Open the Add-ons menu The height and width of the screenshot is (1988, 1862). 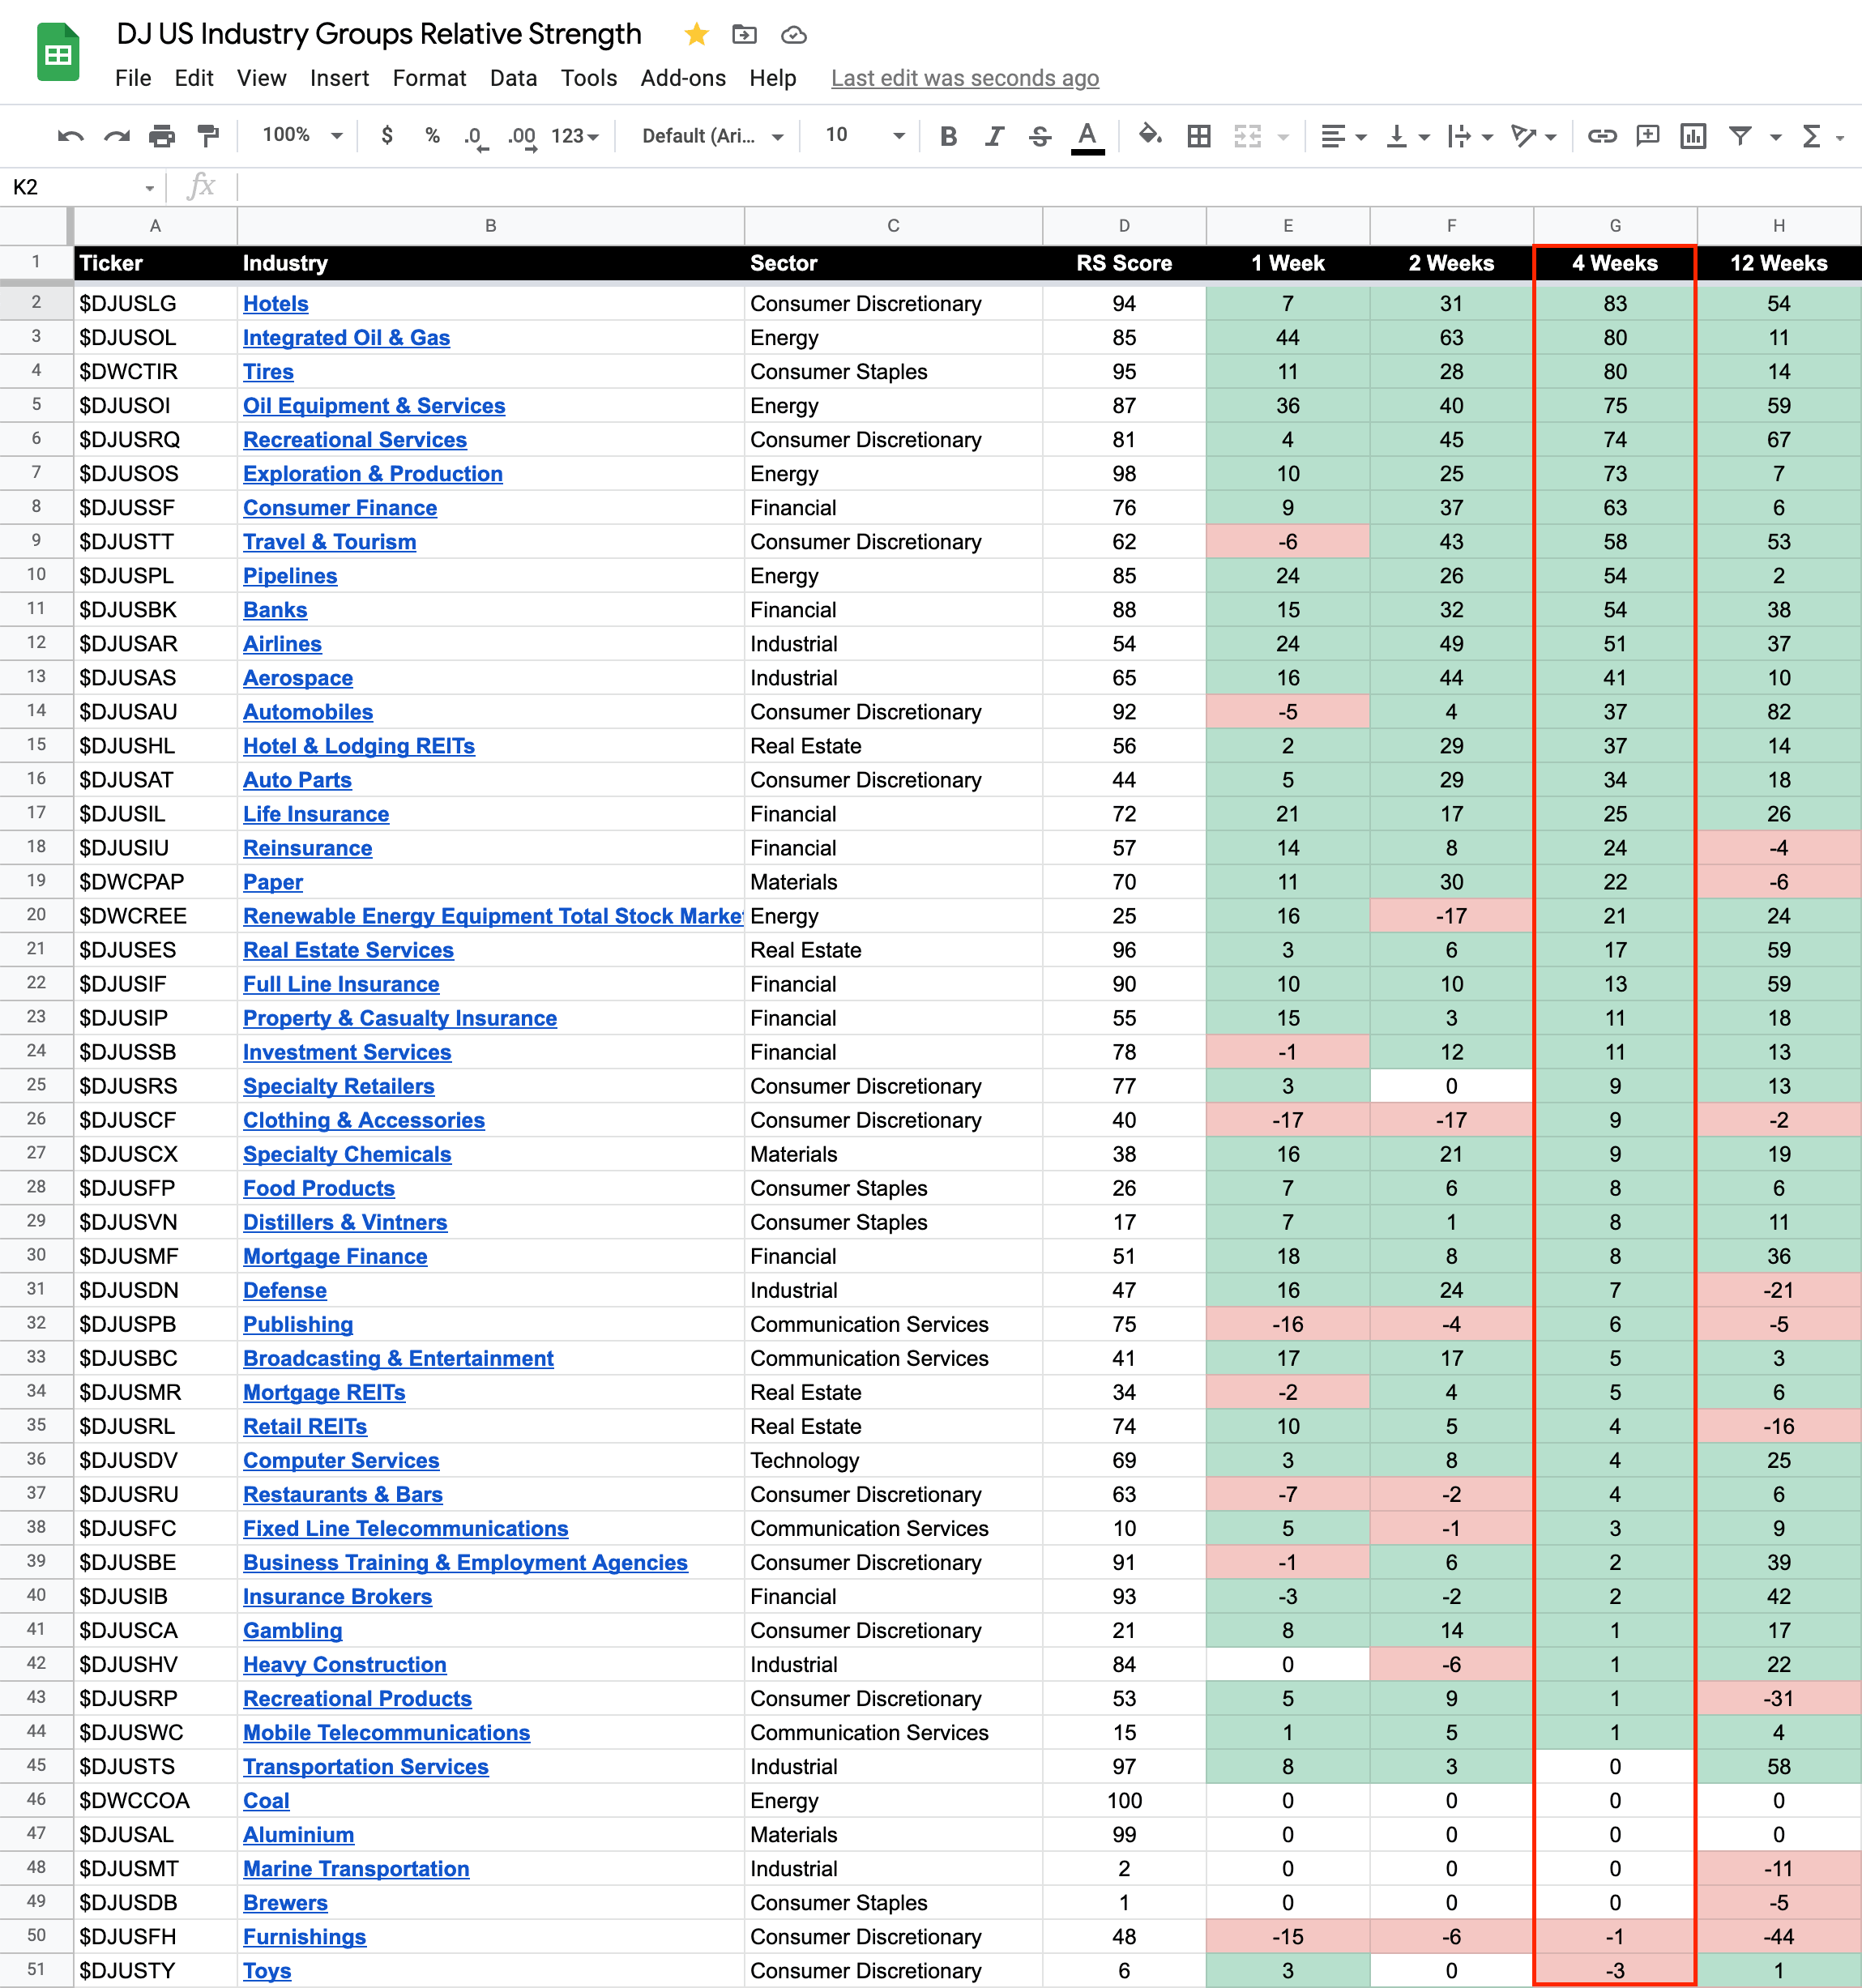click(x=683, y=78)
